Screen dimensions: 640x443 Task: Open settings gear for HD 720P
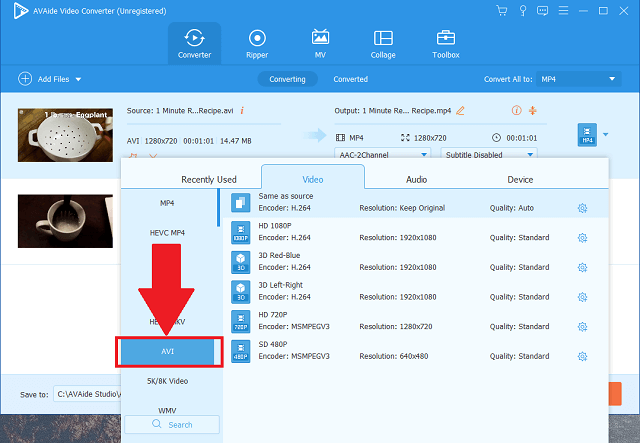[x=582, y=327]
